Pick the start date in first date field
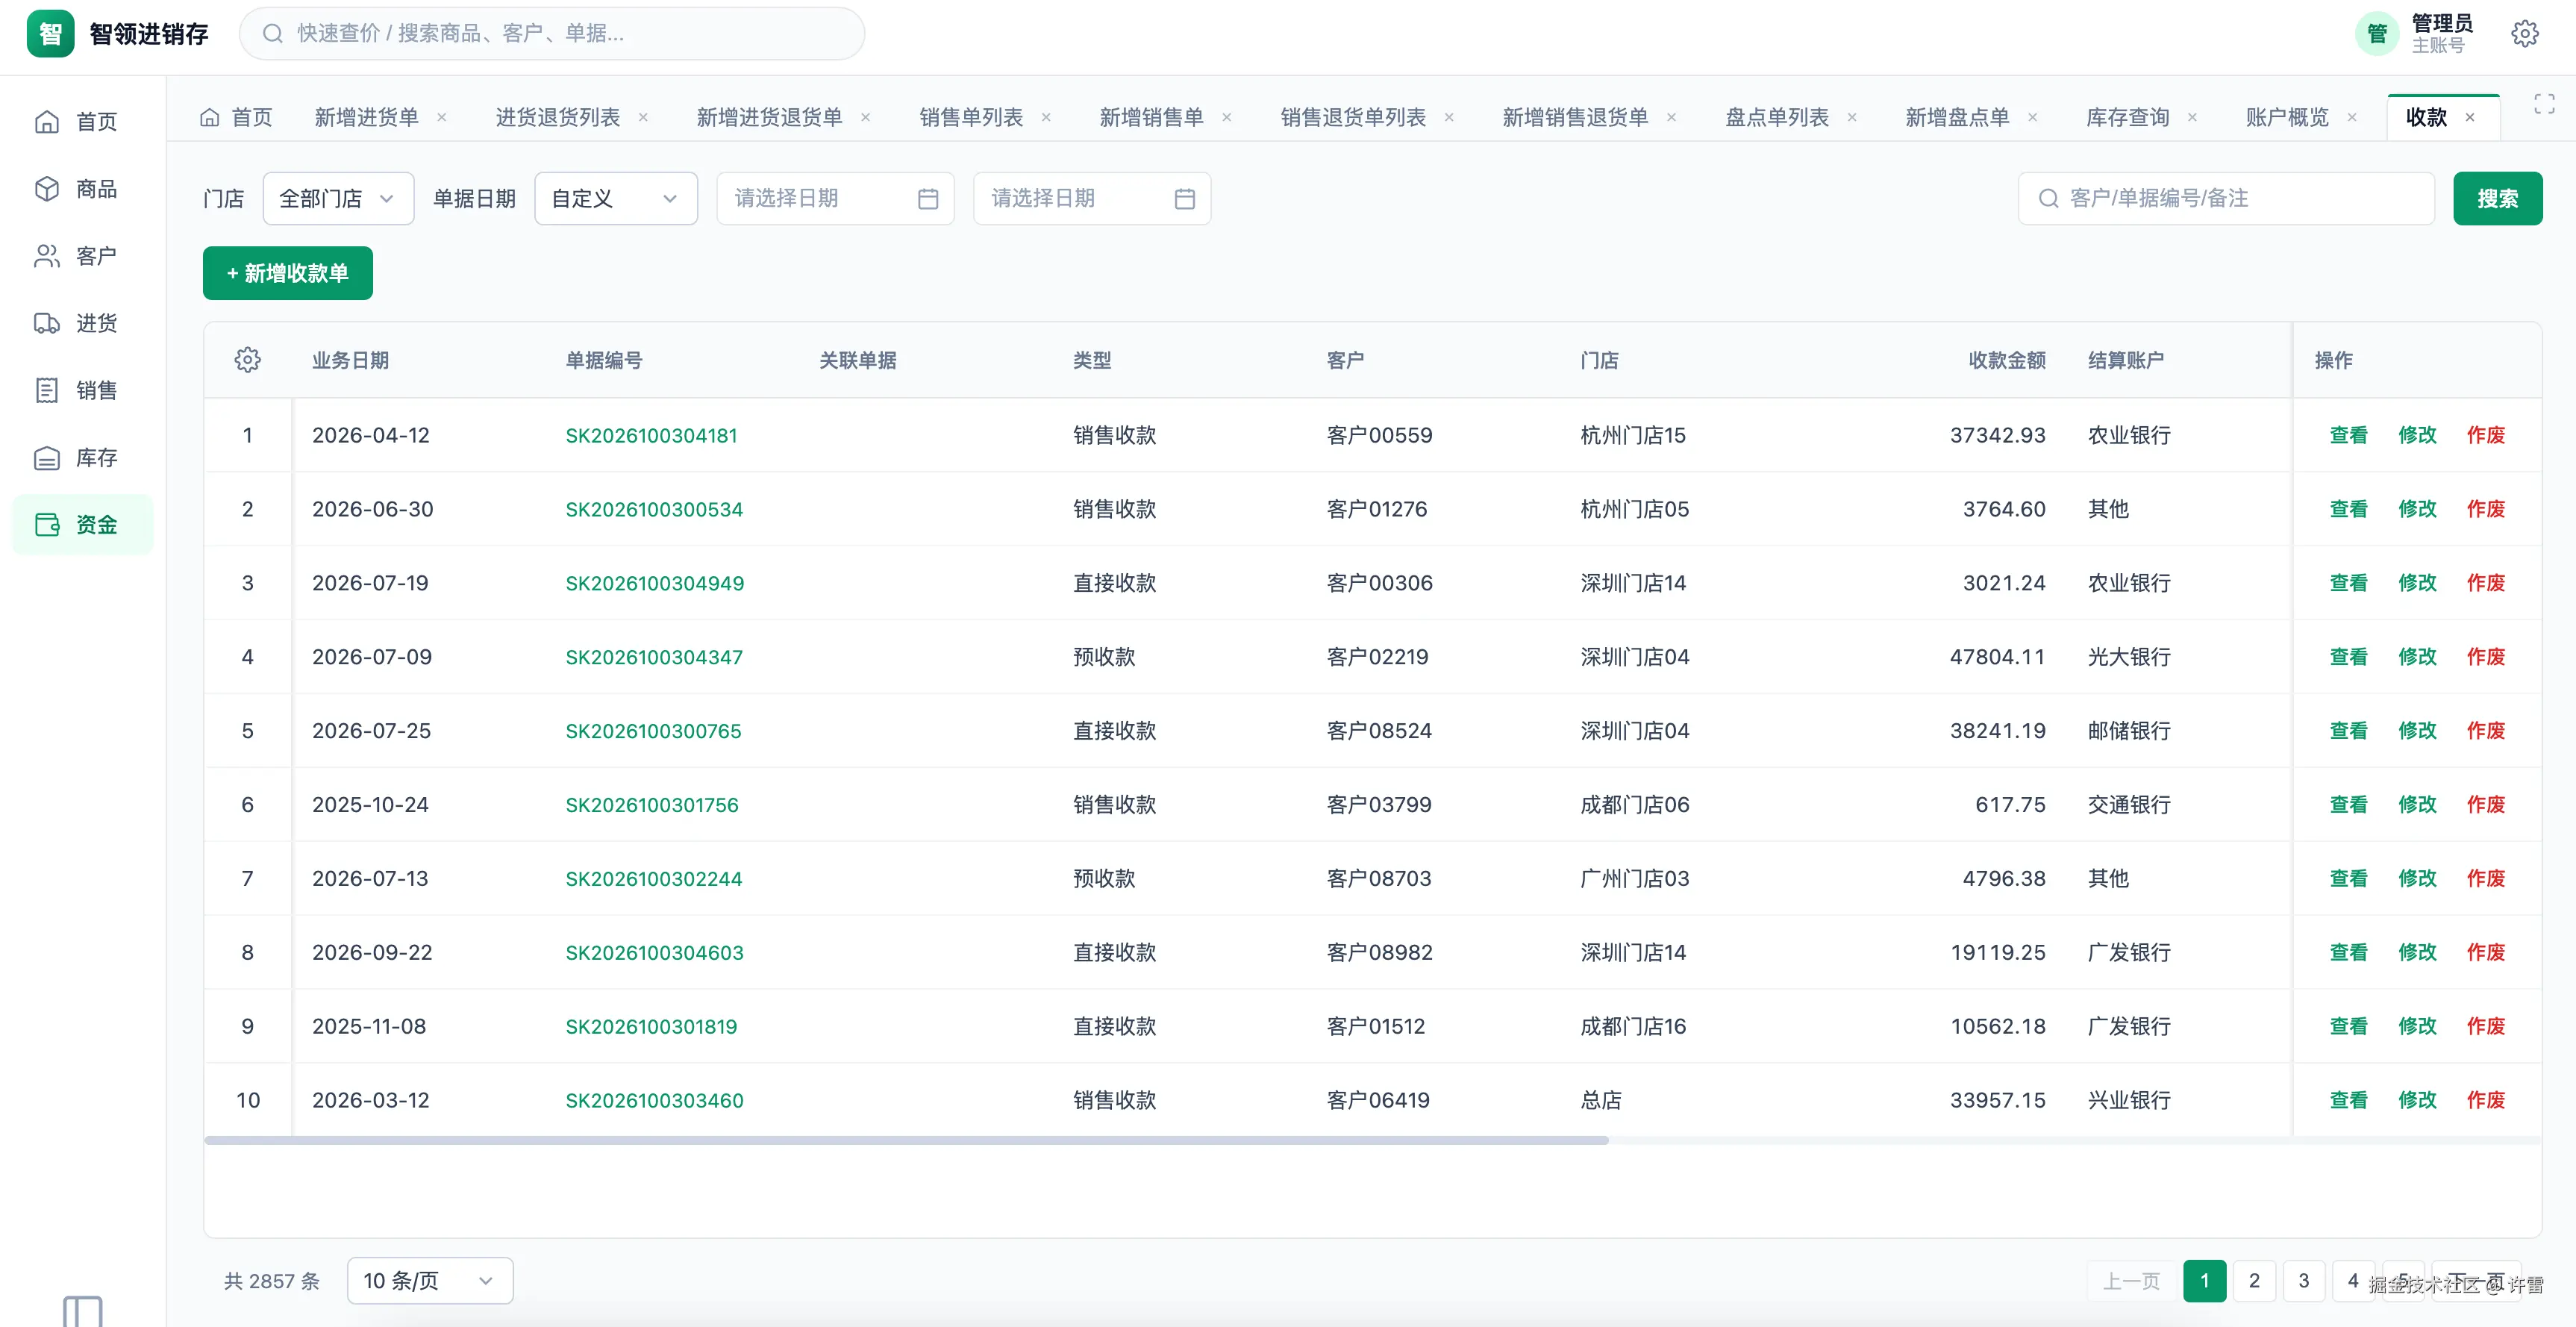Screen dimensions: 2576x1327 pyautogui.click(x=835, y=198)
